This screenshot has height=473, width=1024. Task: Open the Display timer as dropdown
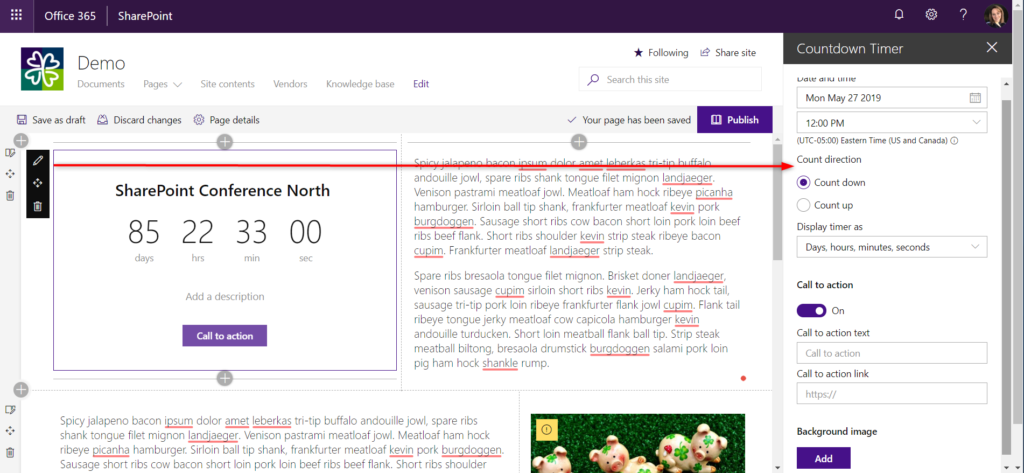pos(891,247)
